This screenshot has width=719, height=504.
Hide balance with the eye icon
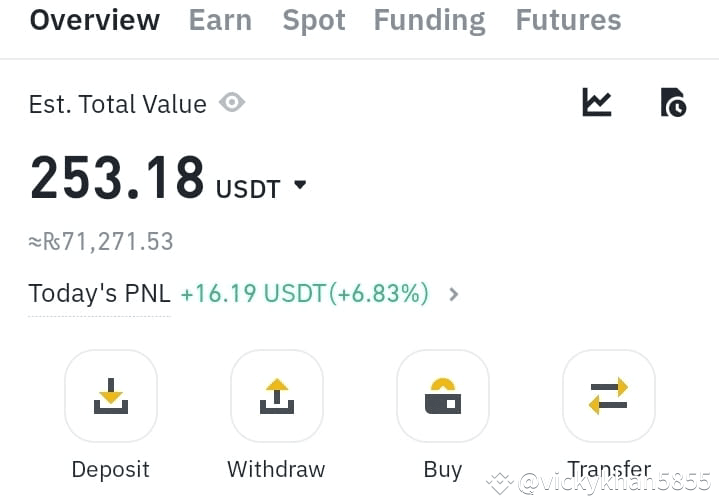(x=232, y=102)
